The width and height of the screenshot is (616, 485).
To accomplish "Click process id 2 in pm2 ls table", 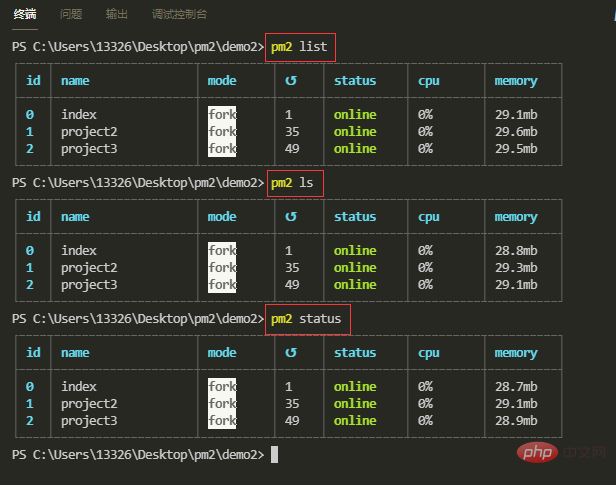I will pos(30,285).
